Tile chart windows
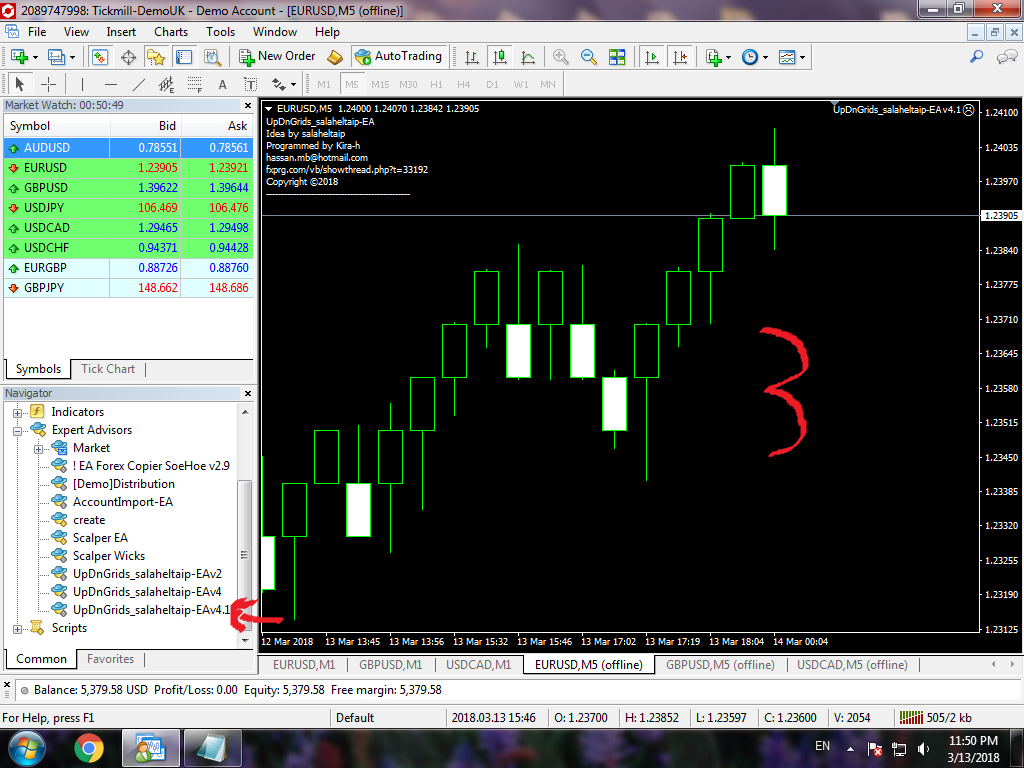 tap(616, 57)
